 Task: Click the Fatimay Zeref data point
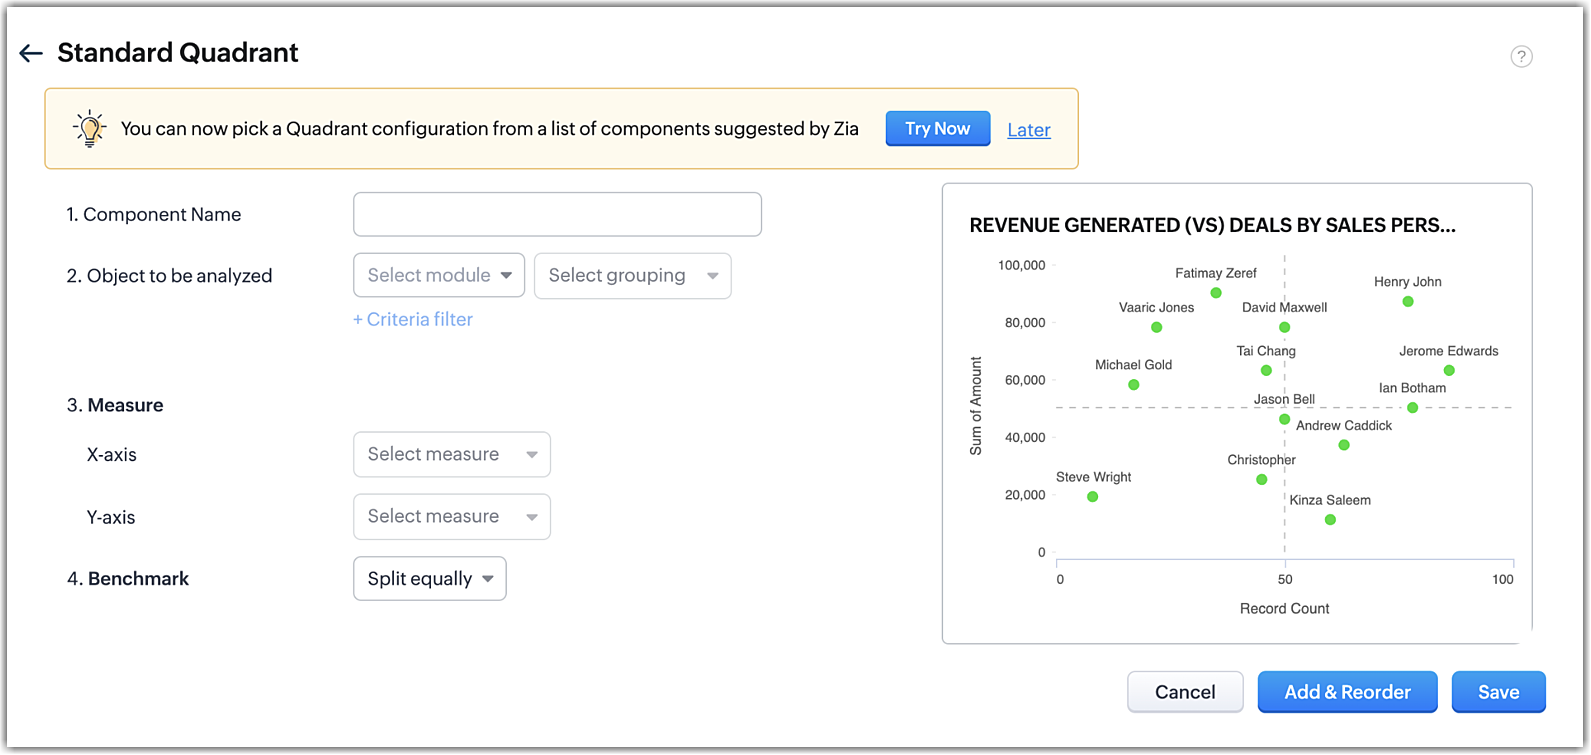tap(1216, 293)
